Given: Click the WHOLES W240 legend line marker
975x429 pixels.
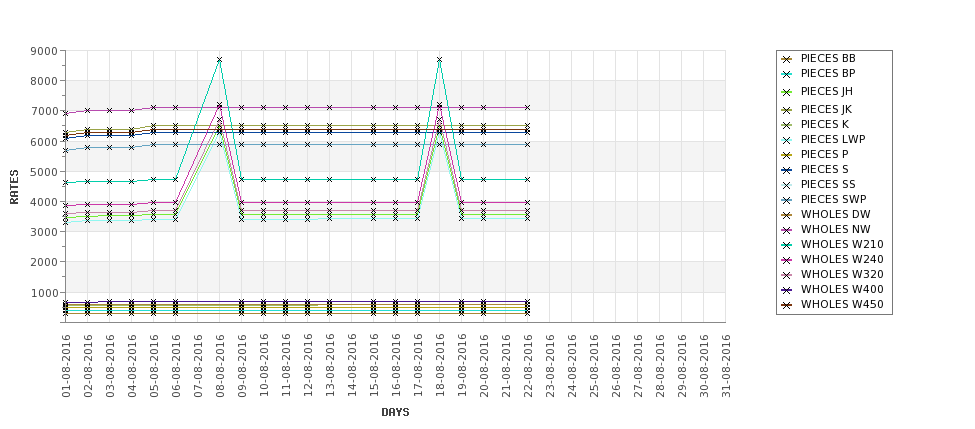Looking at the screenshot, I should click(787, 260).
